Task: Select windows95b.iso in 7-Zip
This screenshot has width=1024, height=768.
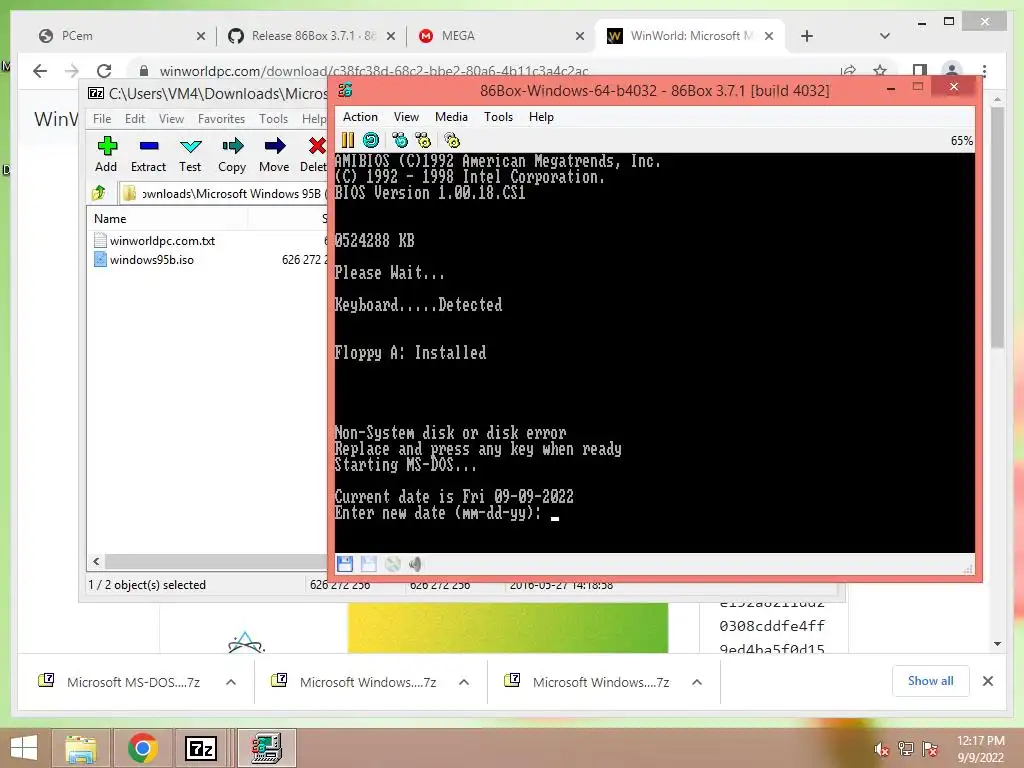Action: (152, 259)
